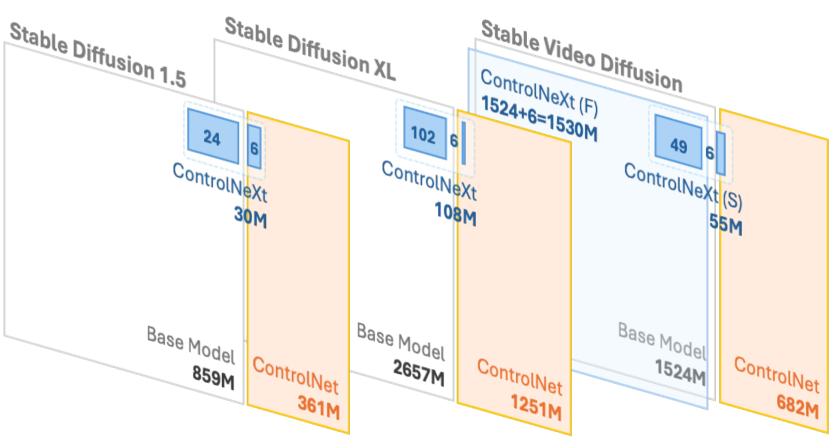
Task: Select the 6 block beside the 102 box
Action: coord(454,140)
